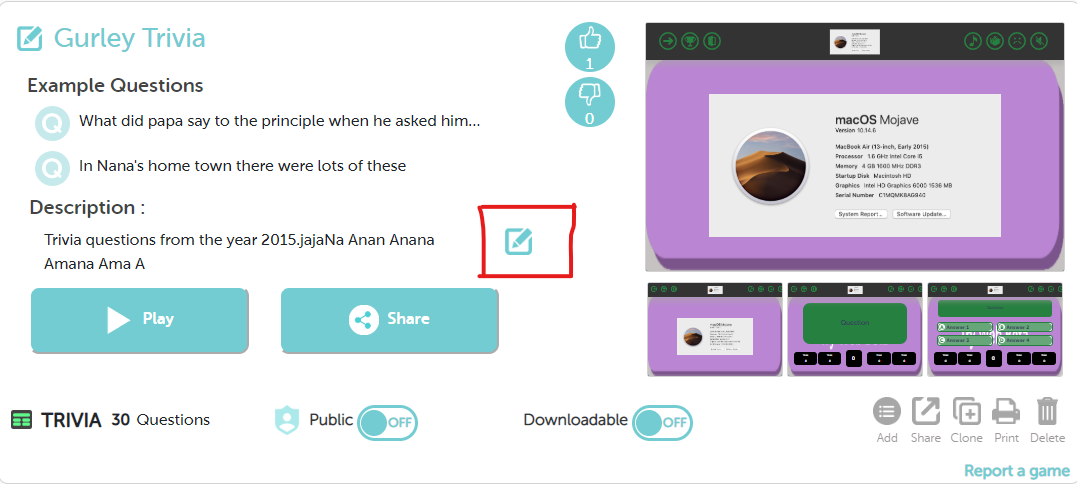This screenshot has width=1077, height=484.
Task: Enable the Downloadable switch
Action: 662,422
